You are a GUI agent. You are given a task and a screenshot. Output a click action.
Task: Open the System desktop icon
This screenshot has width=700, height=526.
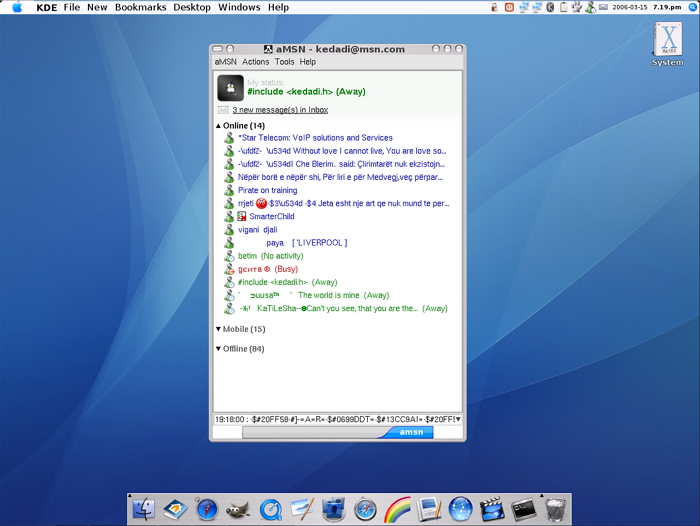[x=668, y=45]
